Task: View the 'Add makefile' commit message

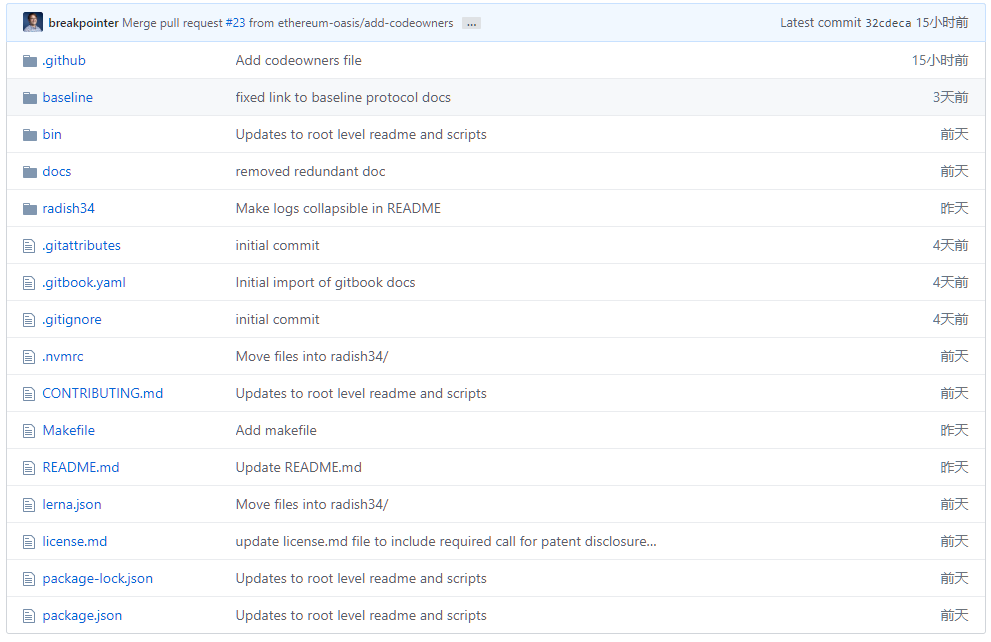Action: tap(276, 431)
